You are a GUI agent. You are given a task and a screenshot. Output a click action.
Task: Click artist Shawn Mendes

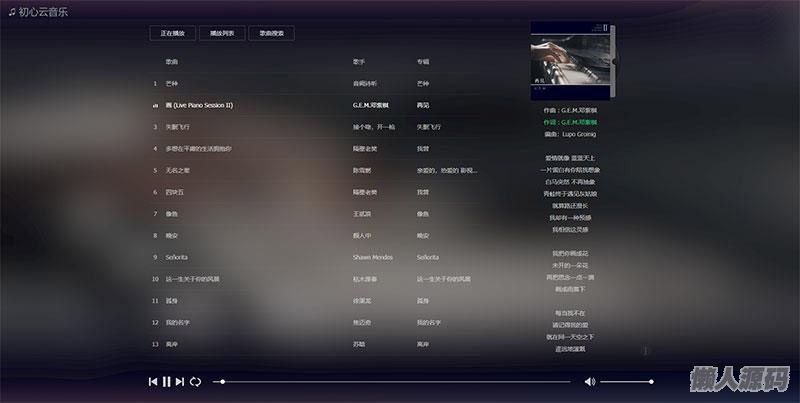click(x=373, y=258)
